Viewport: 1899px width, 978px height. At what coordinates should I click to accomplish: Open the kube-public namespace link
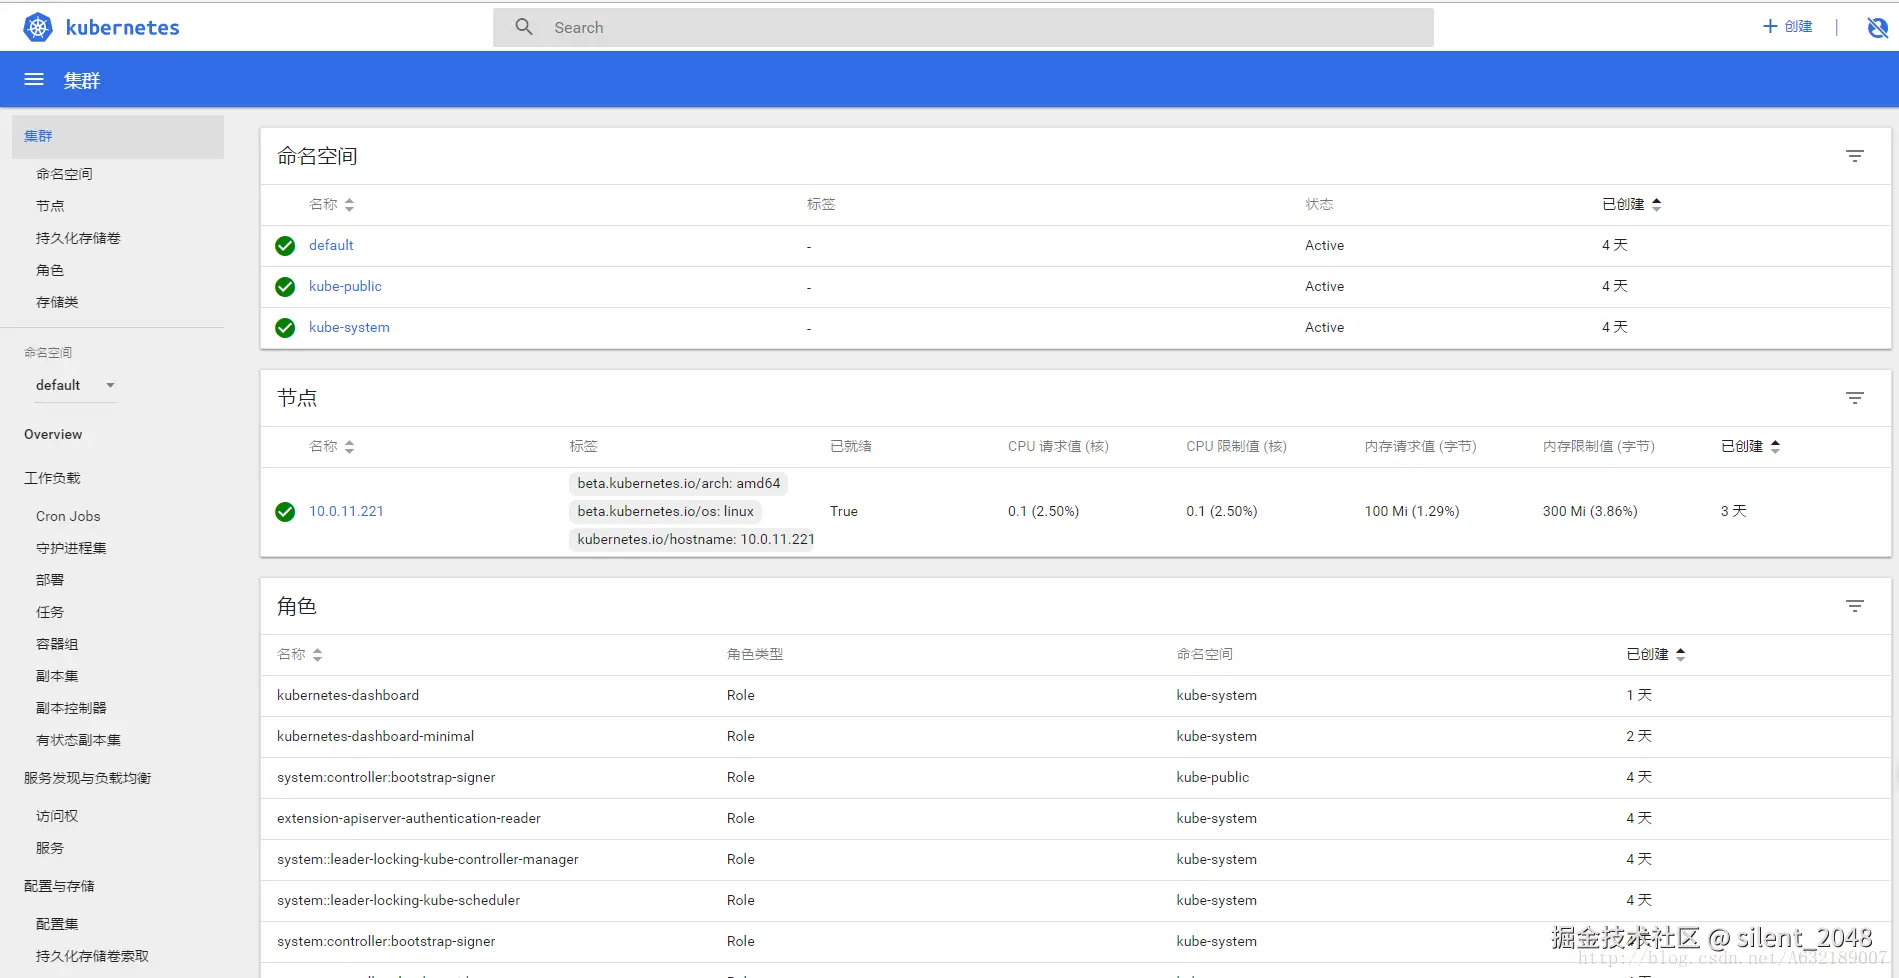pyautogui.click(x=345, y=286)
